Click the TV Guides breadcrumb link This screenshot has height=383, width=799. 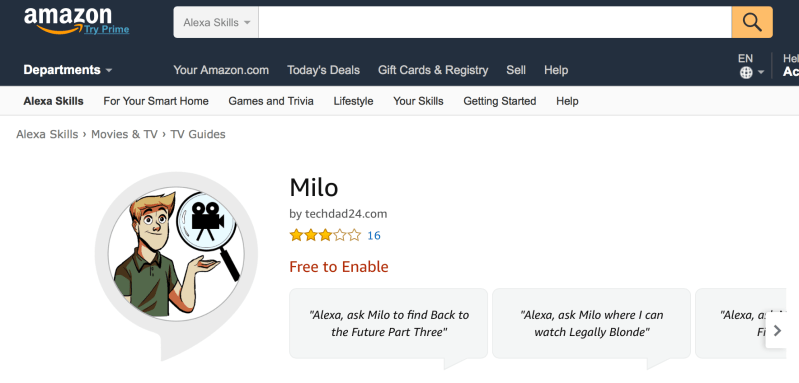click(x=198, y=134)
